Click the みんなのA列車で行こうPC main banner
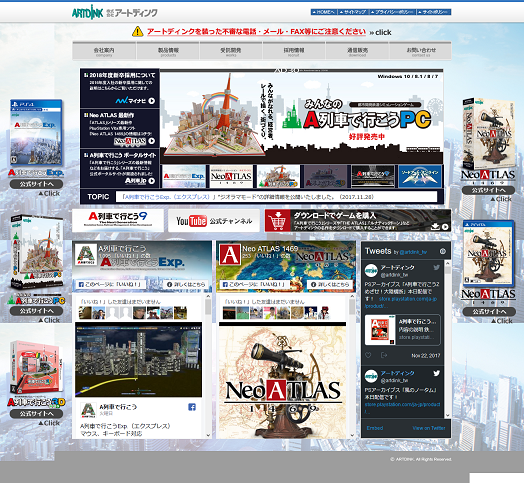Image resolution: width=524 pixels, height=483 pixels. (301, 117)
